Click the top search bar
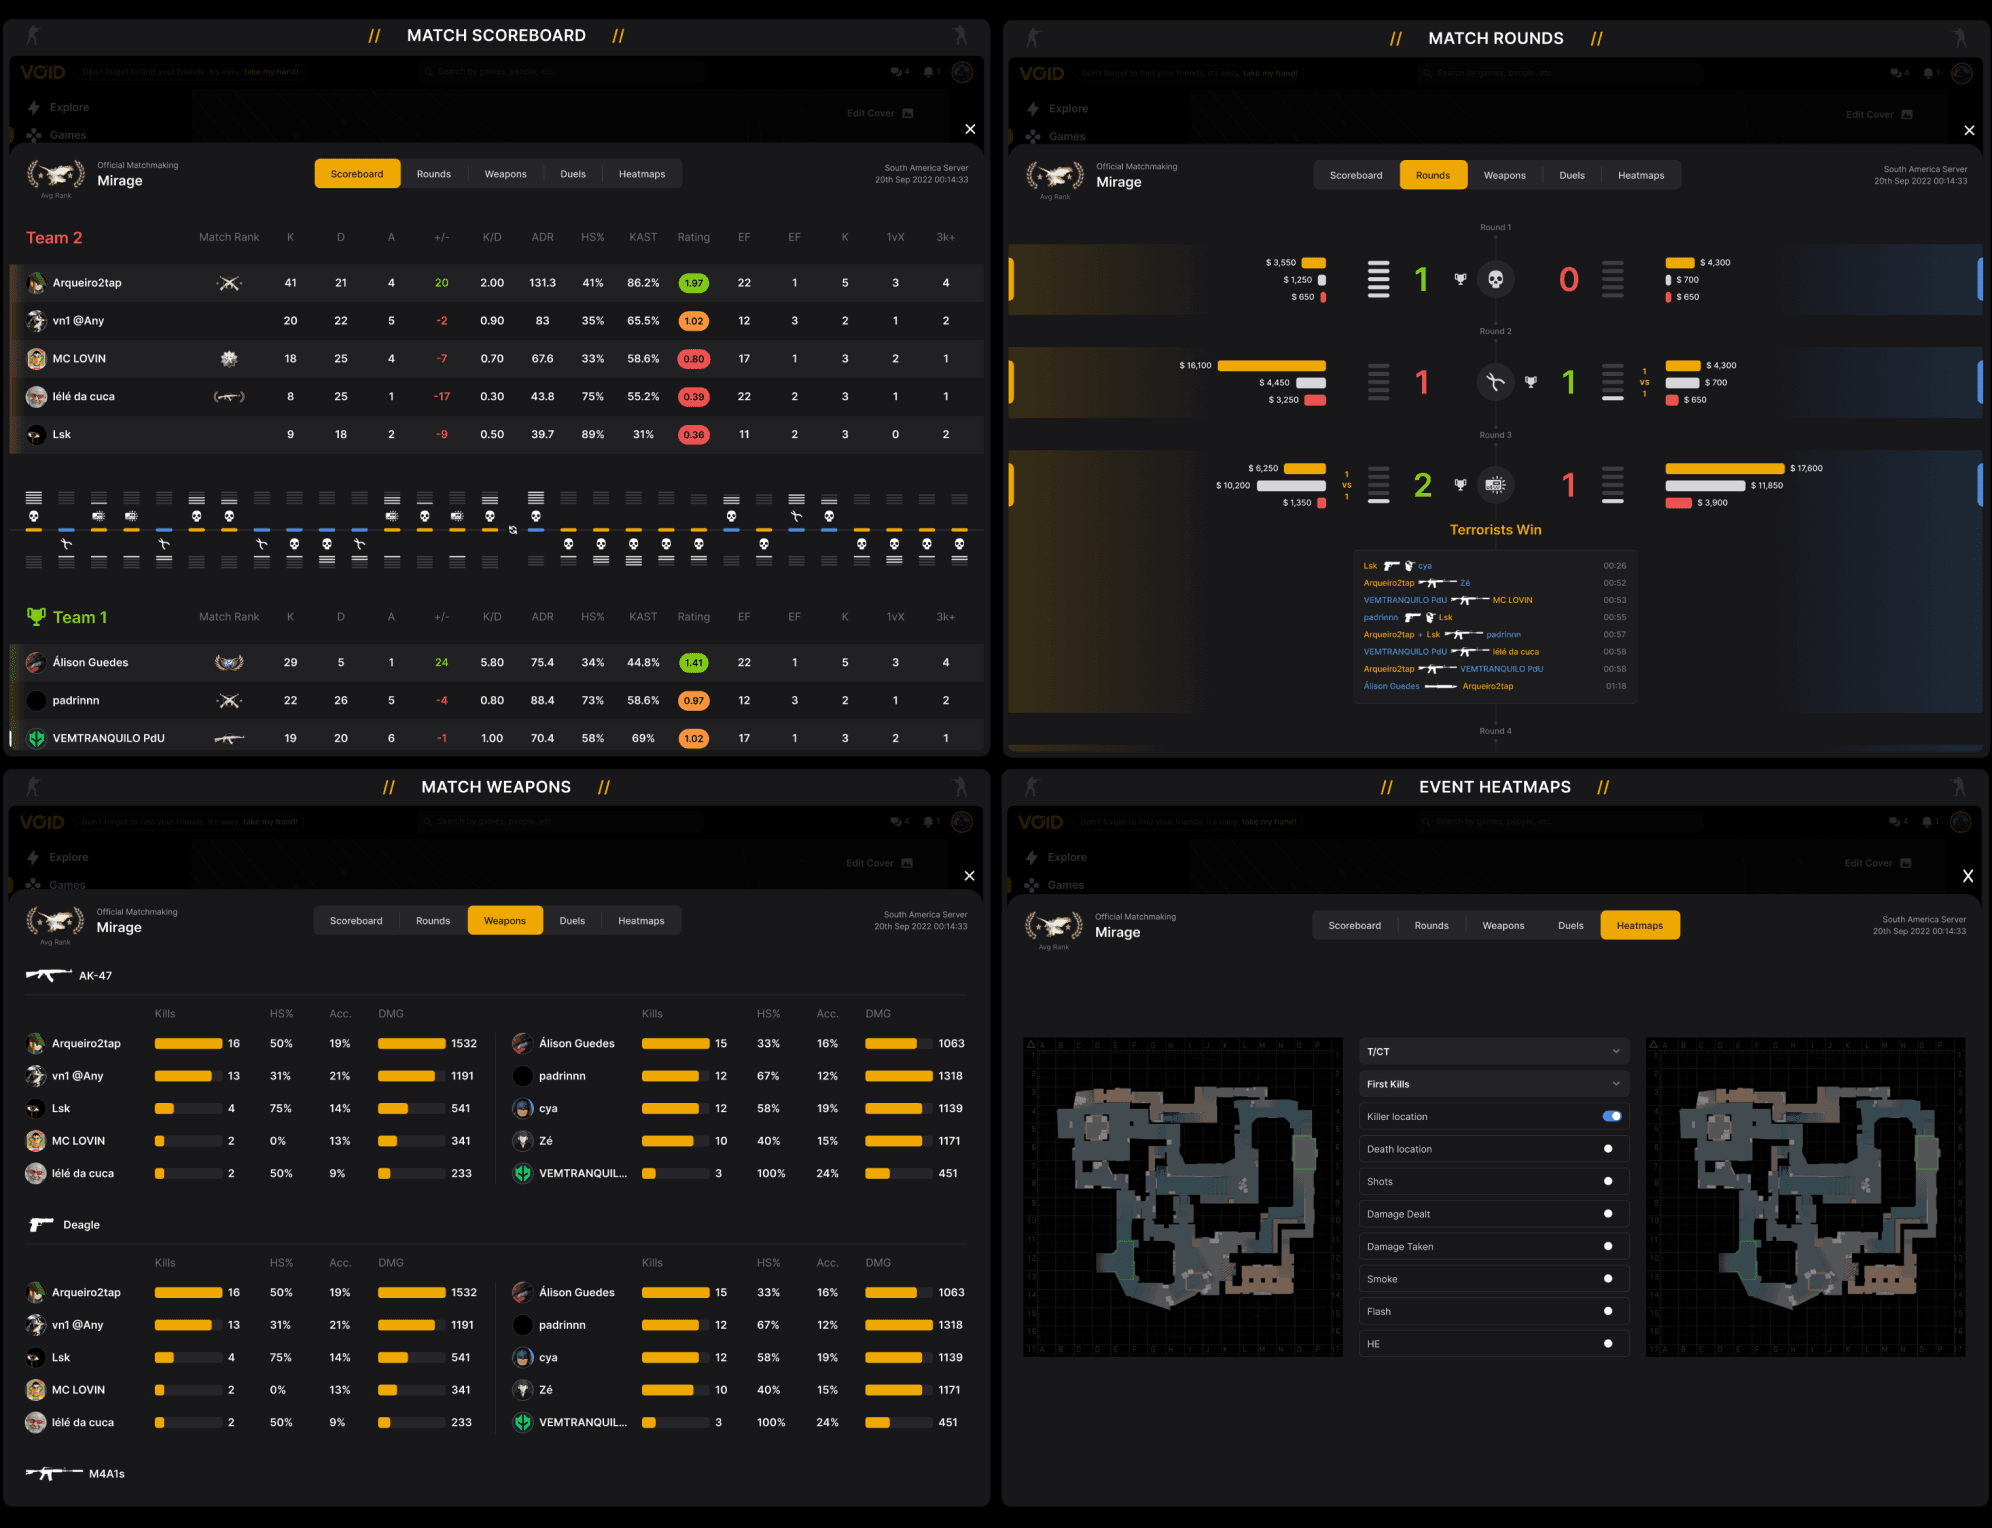 560,71
